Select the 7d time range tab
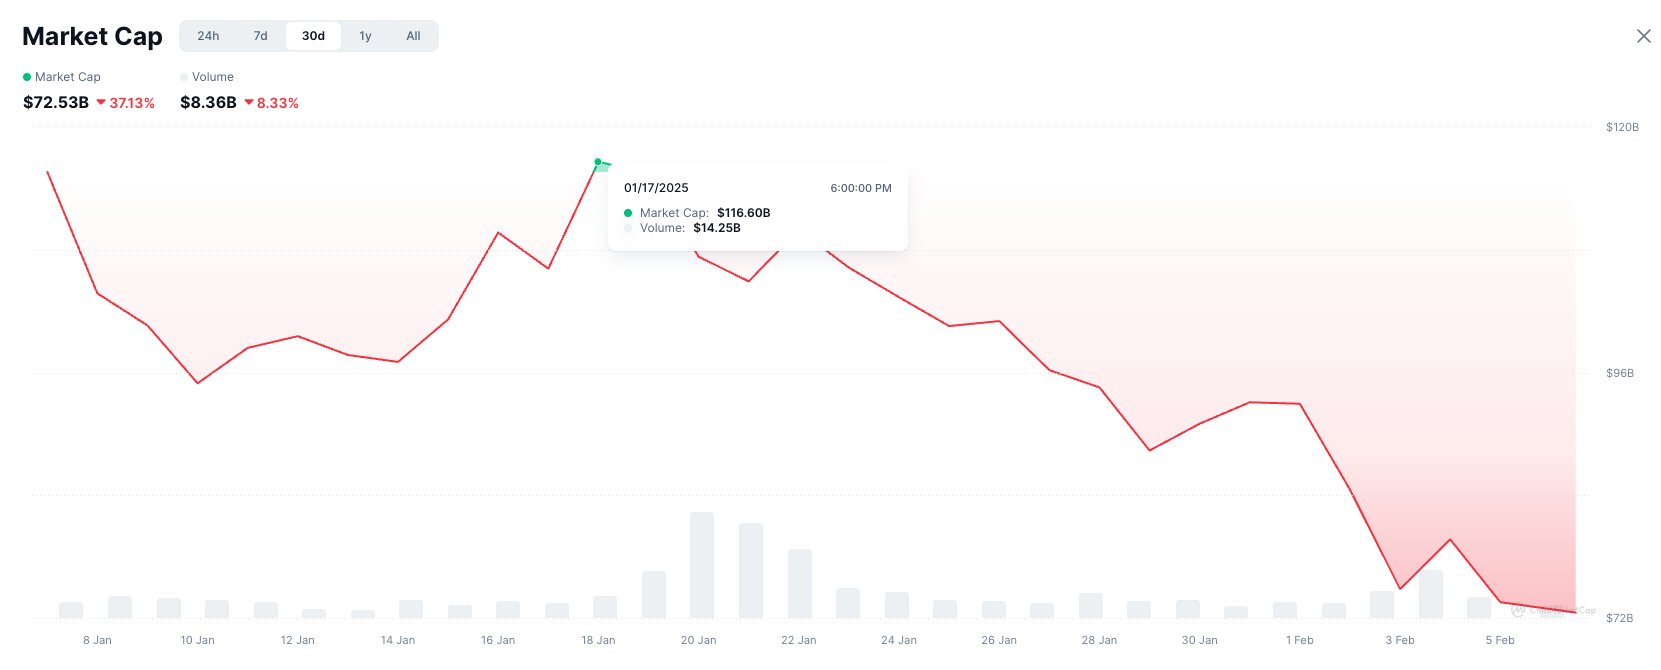The height and width of the screenshot is (670, 1661). tap(260, 36)
